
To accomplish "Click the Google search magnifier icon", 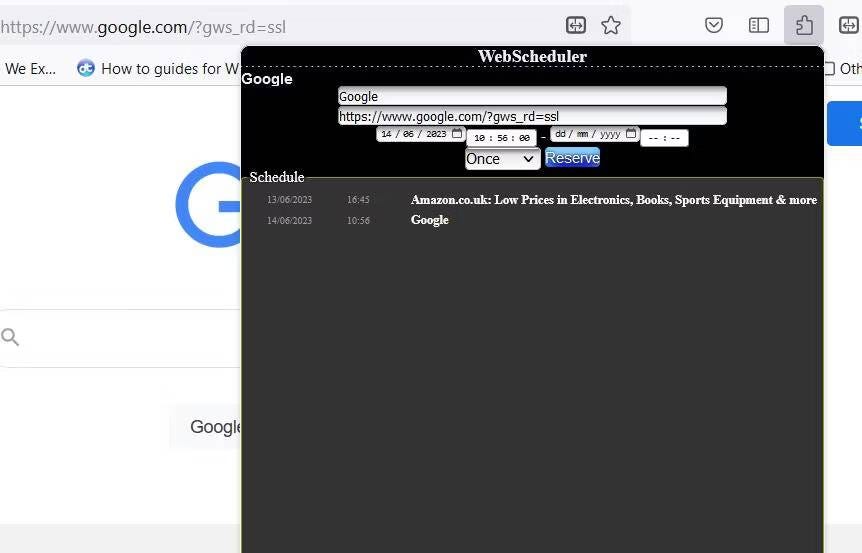I will pyautogui.click(x=10, y=337).
